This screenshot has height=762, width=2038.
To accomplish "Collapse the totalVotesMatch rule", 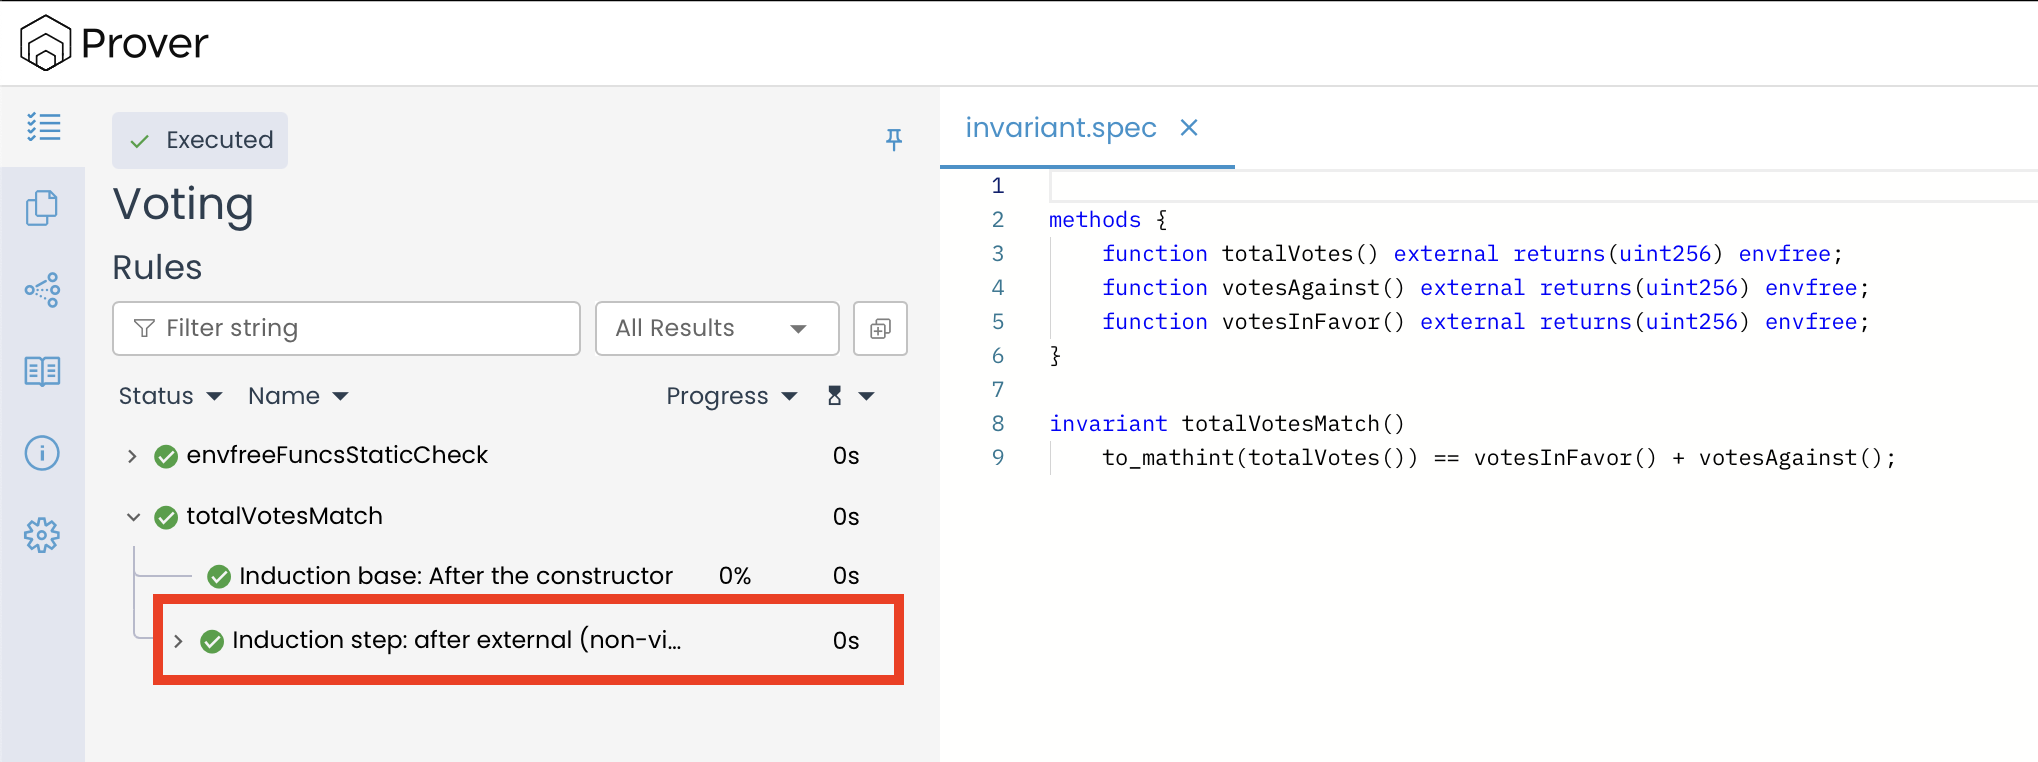I will coord(133,517).
